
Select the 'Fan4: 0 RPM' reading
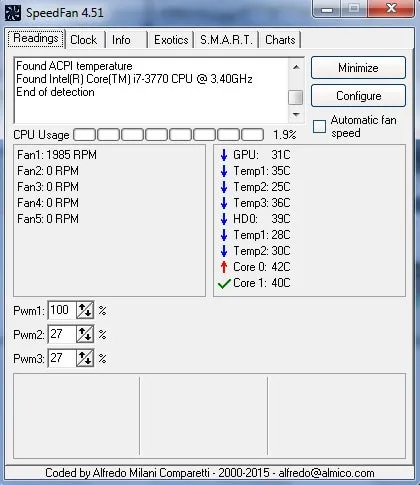(48, 203)
